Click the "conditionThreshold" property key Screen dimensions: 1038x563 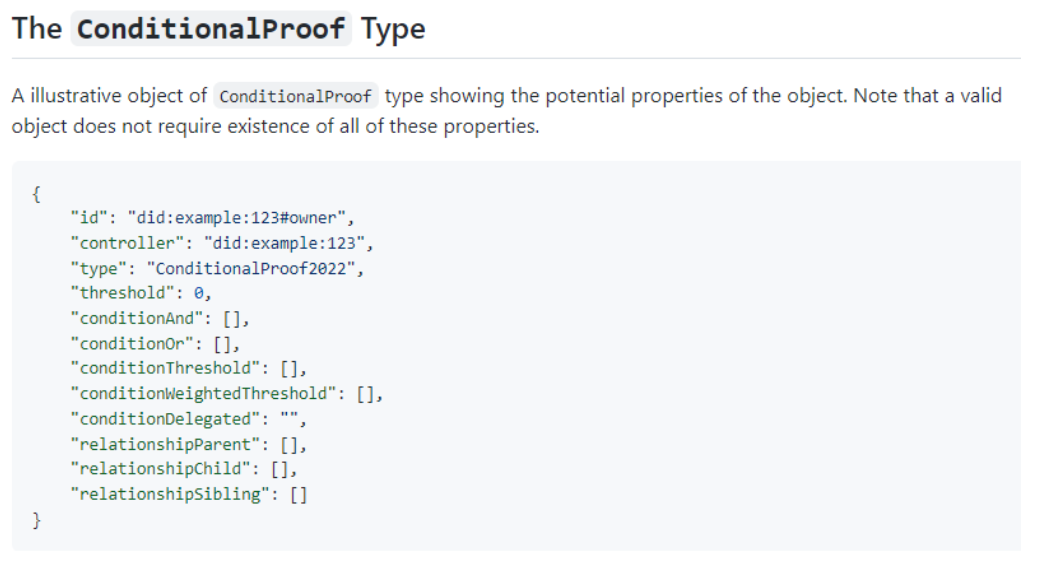point(165,368)
